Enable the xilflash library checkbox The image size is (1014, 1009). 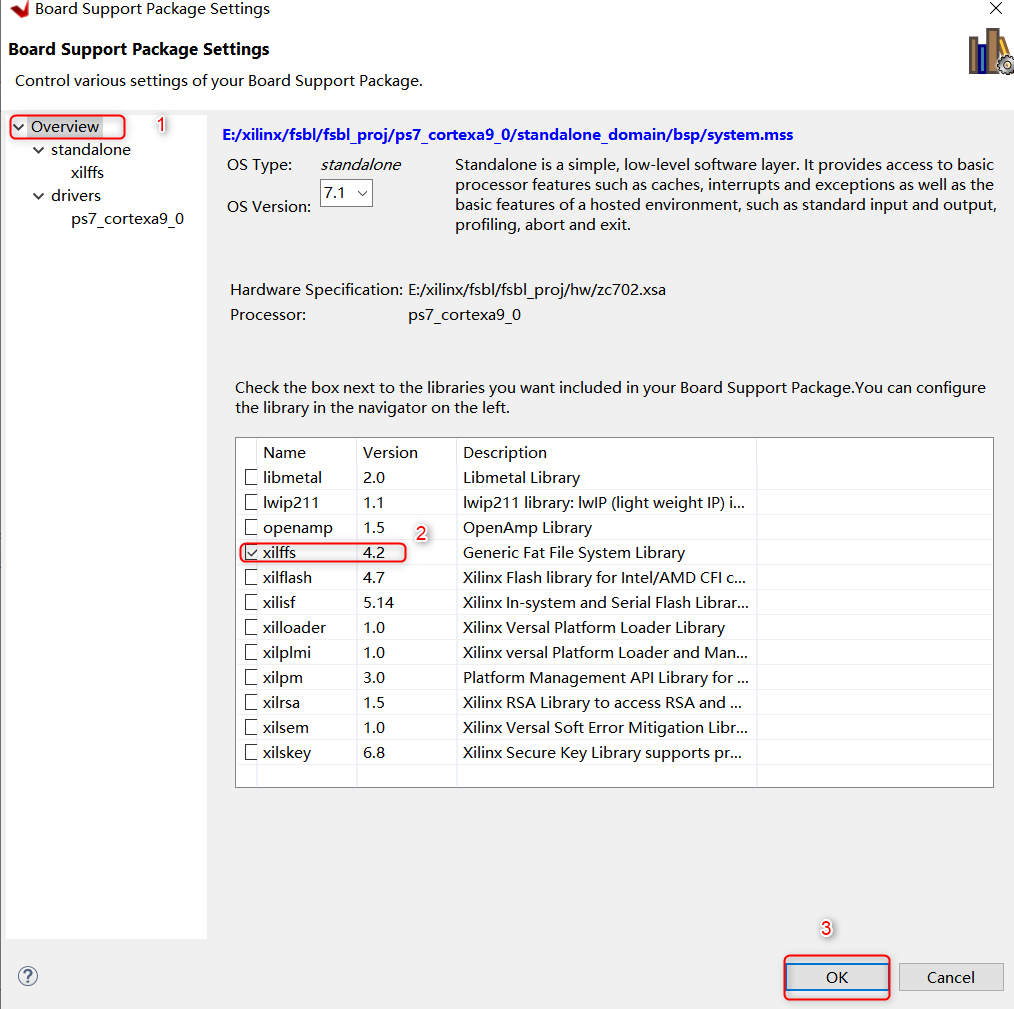click(x=250, y=577)
